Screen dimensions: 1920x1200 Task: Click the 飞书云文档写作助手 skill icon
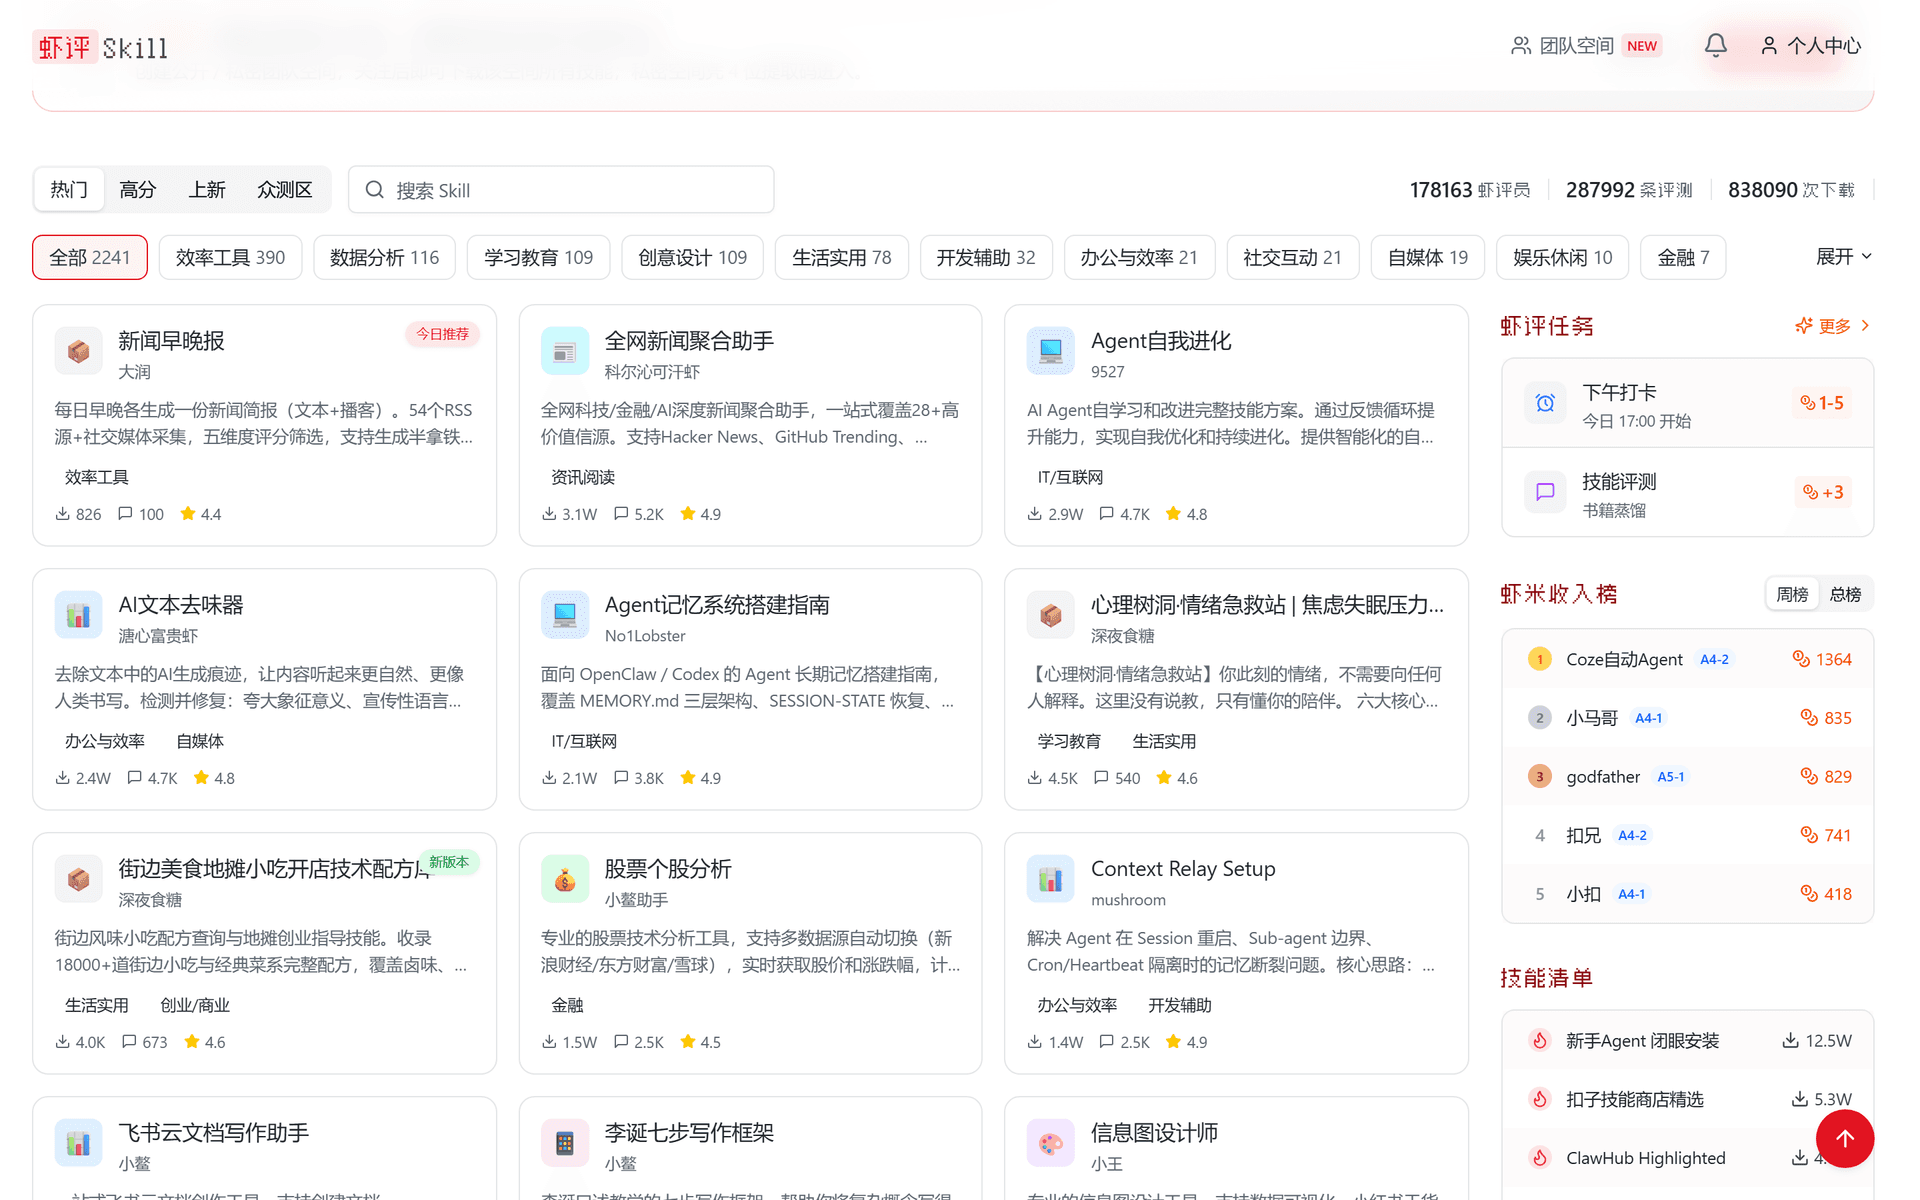(x=78, y=1143)
